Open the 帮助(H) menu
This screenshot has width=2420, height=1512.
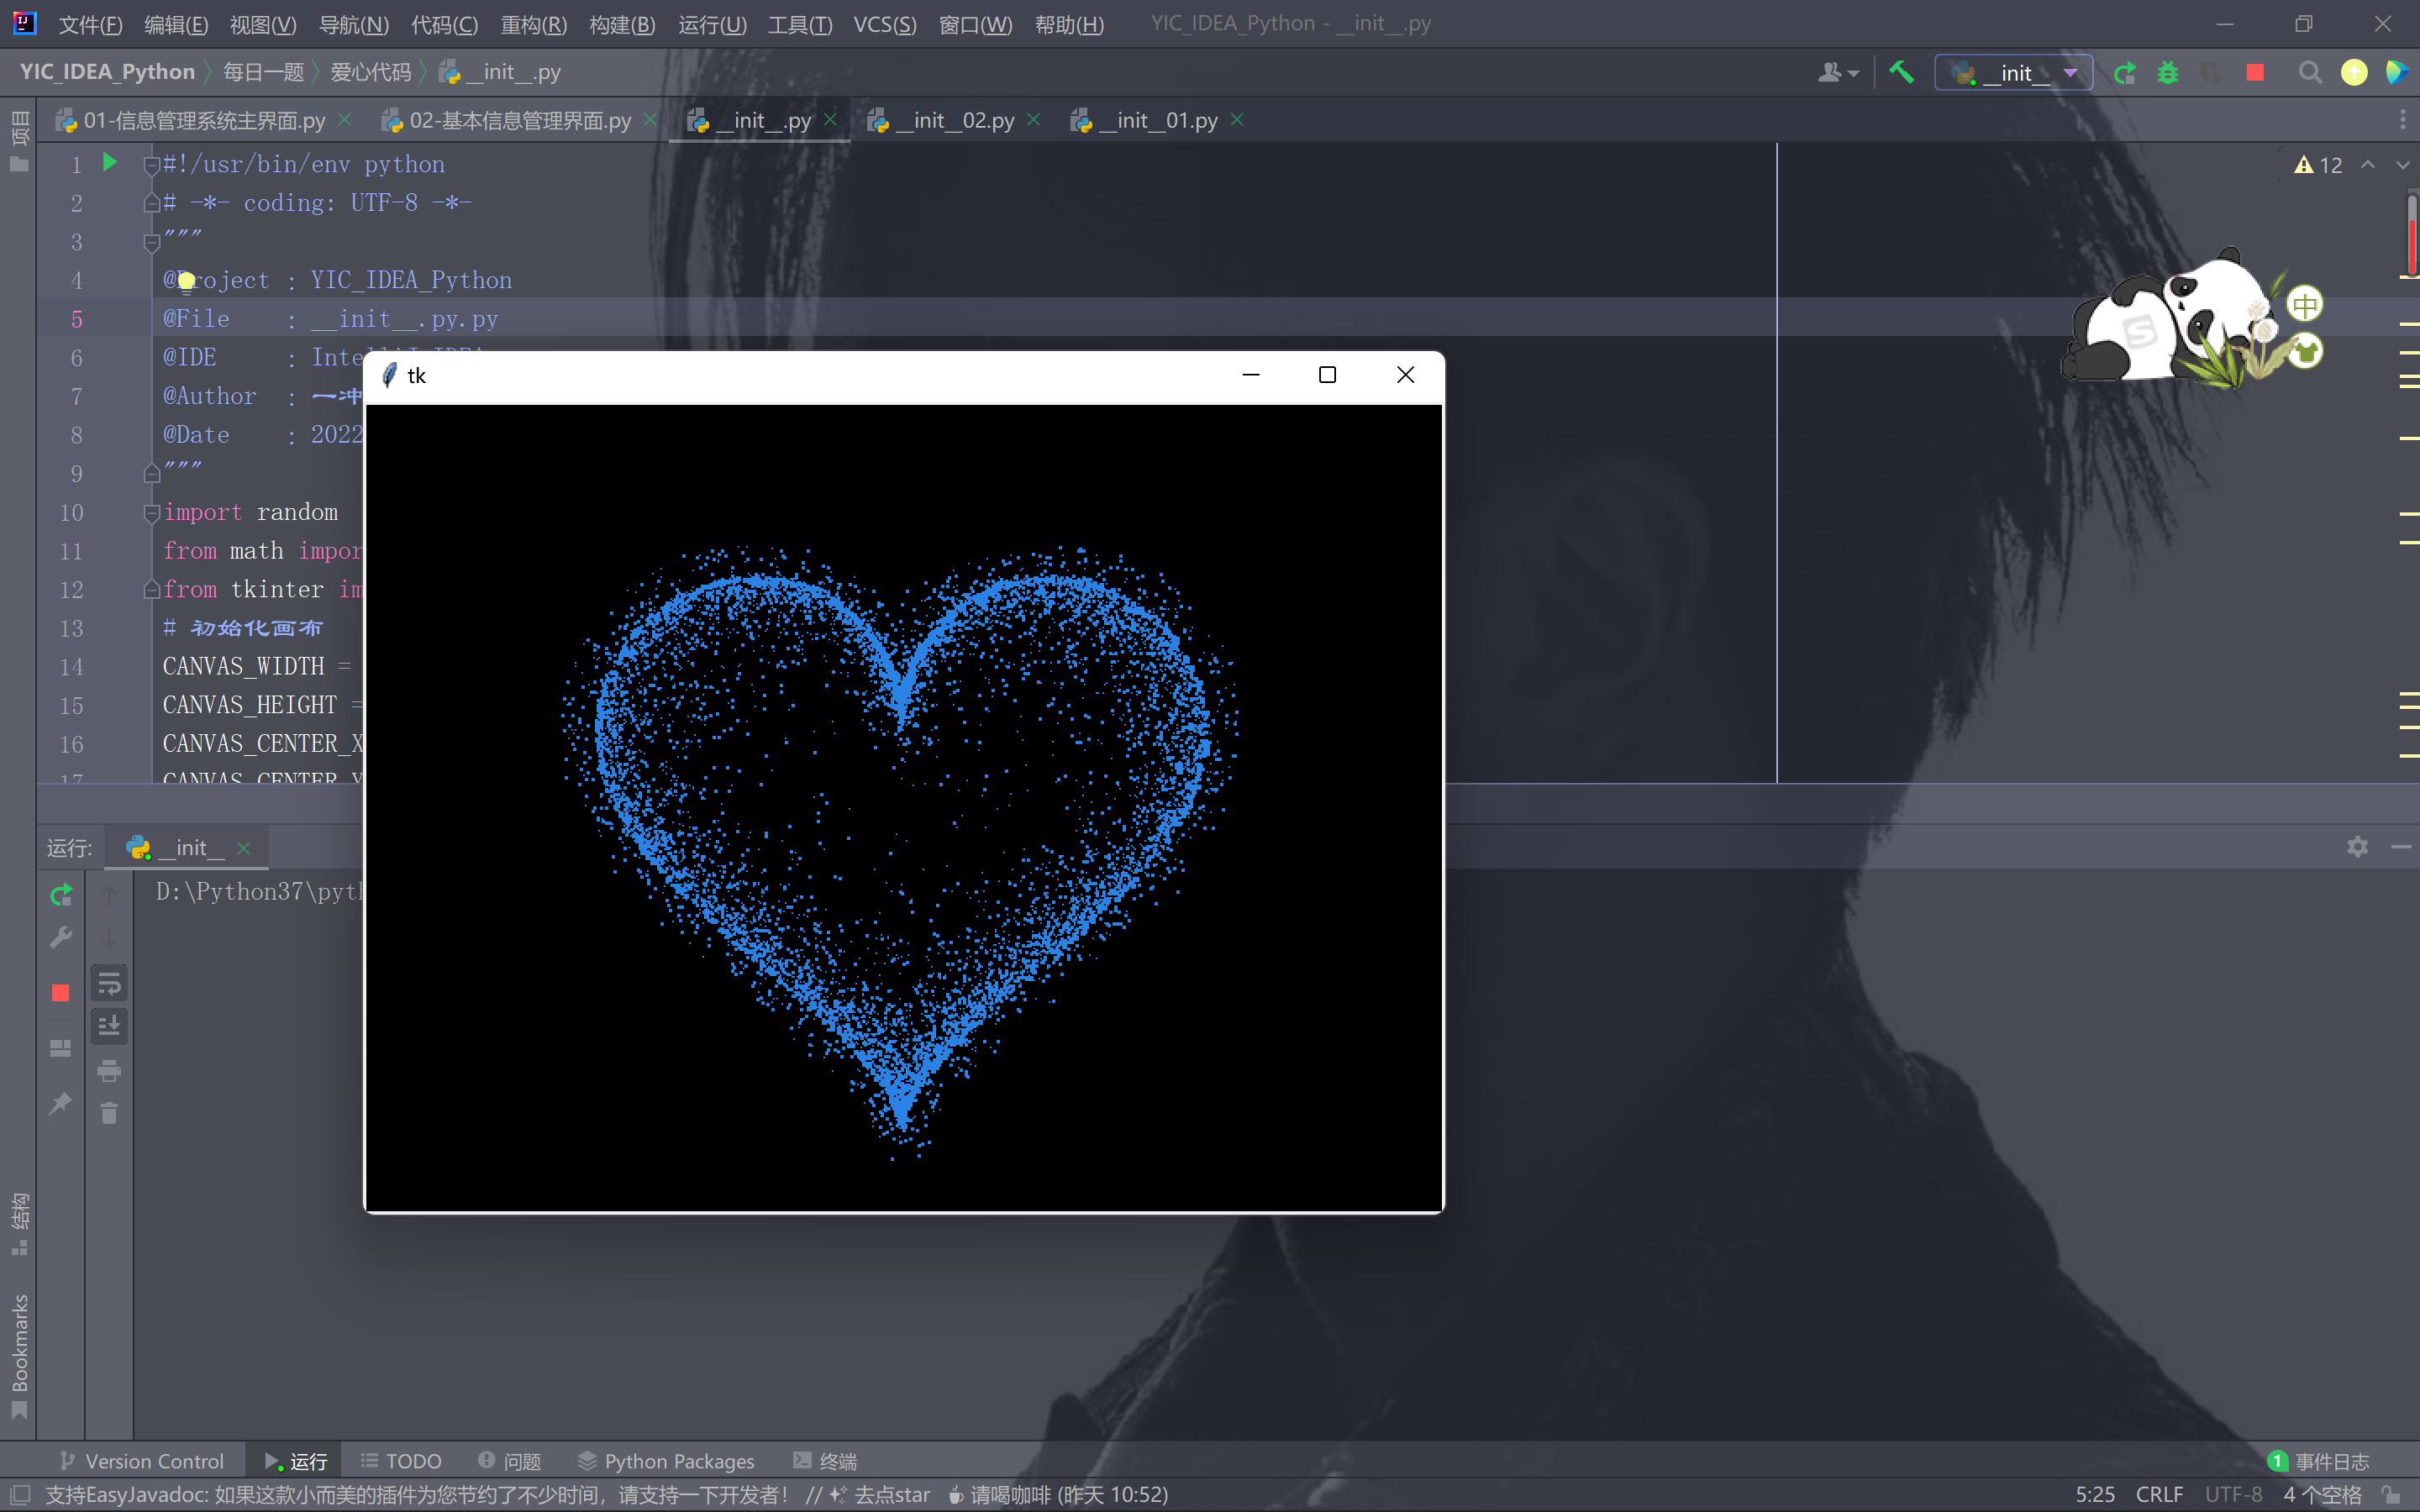coord(1069,24)
